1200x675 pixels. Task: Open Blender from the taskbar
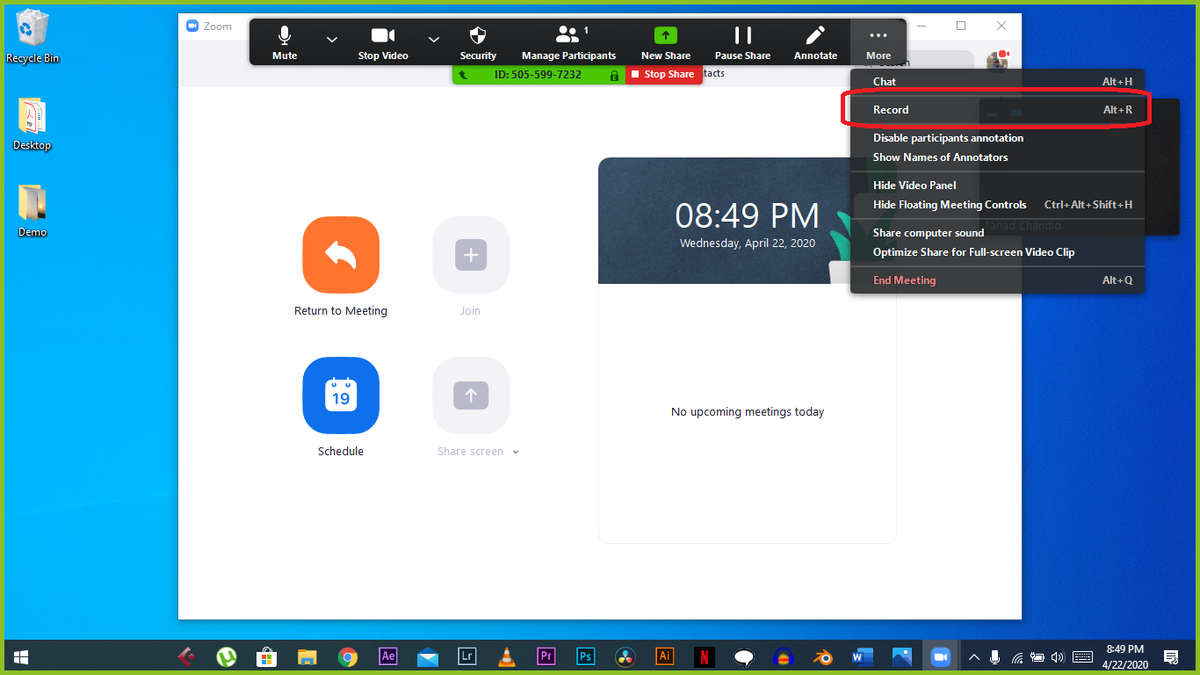coord(822,657)
